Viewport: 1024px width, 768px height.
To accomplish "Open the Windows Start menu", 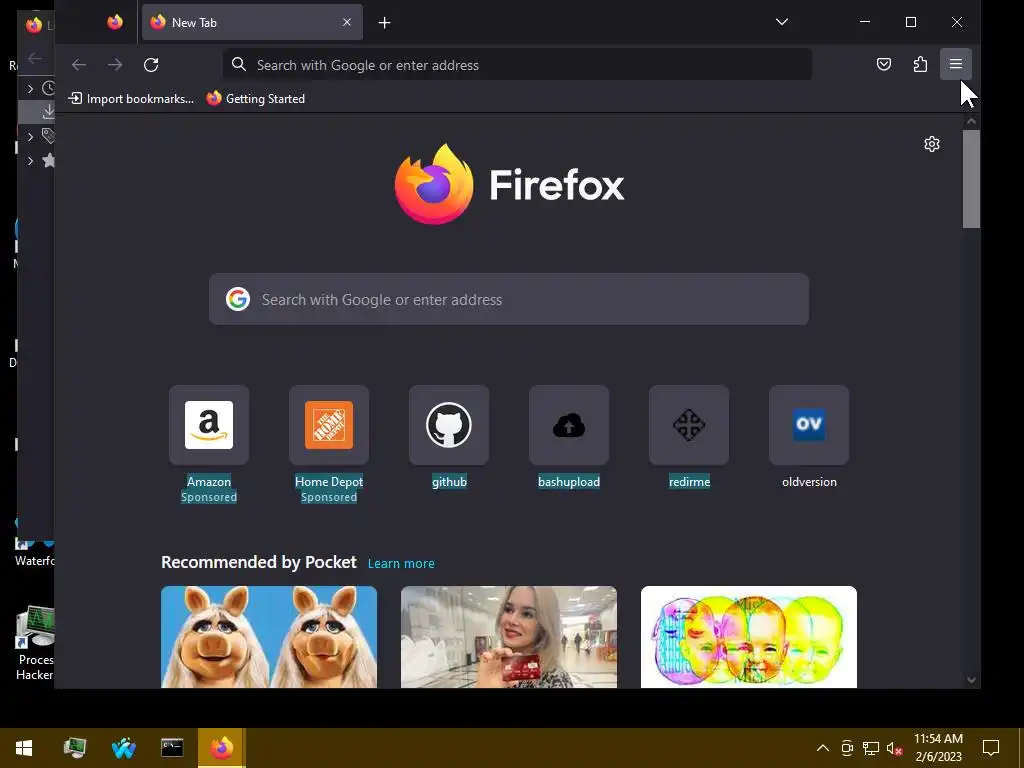I will tap(24, 748).
